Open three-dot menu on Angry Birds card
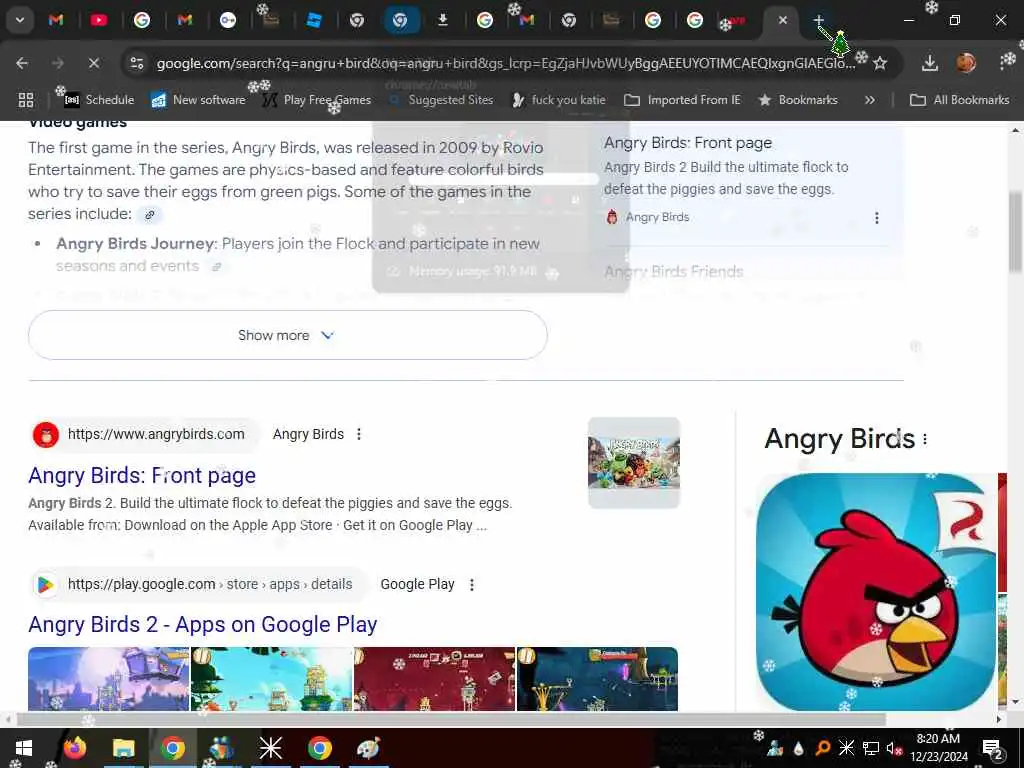1024x768 pixels. coord(876,217)
